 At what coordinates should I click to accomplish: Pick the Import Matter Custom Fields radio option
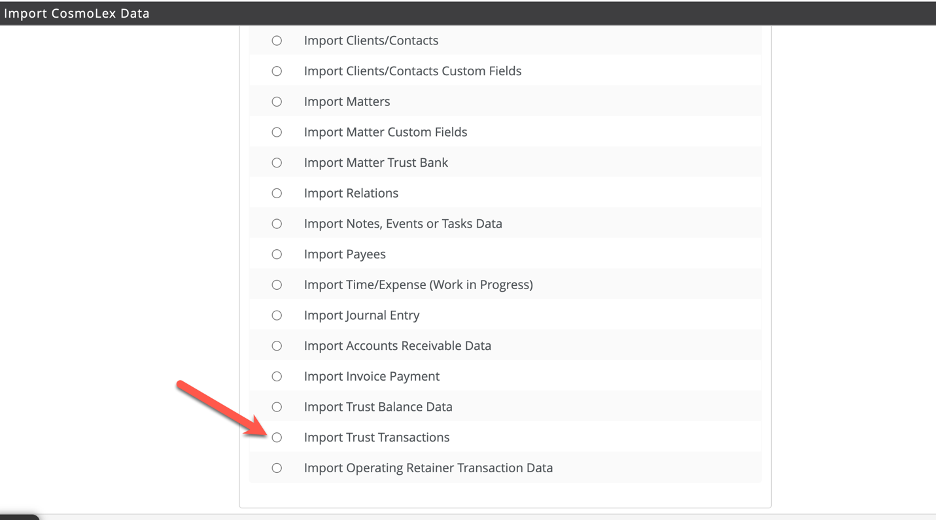(277, 132)
